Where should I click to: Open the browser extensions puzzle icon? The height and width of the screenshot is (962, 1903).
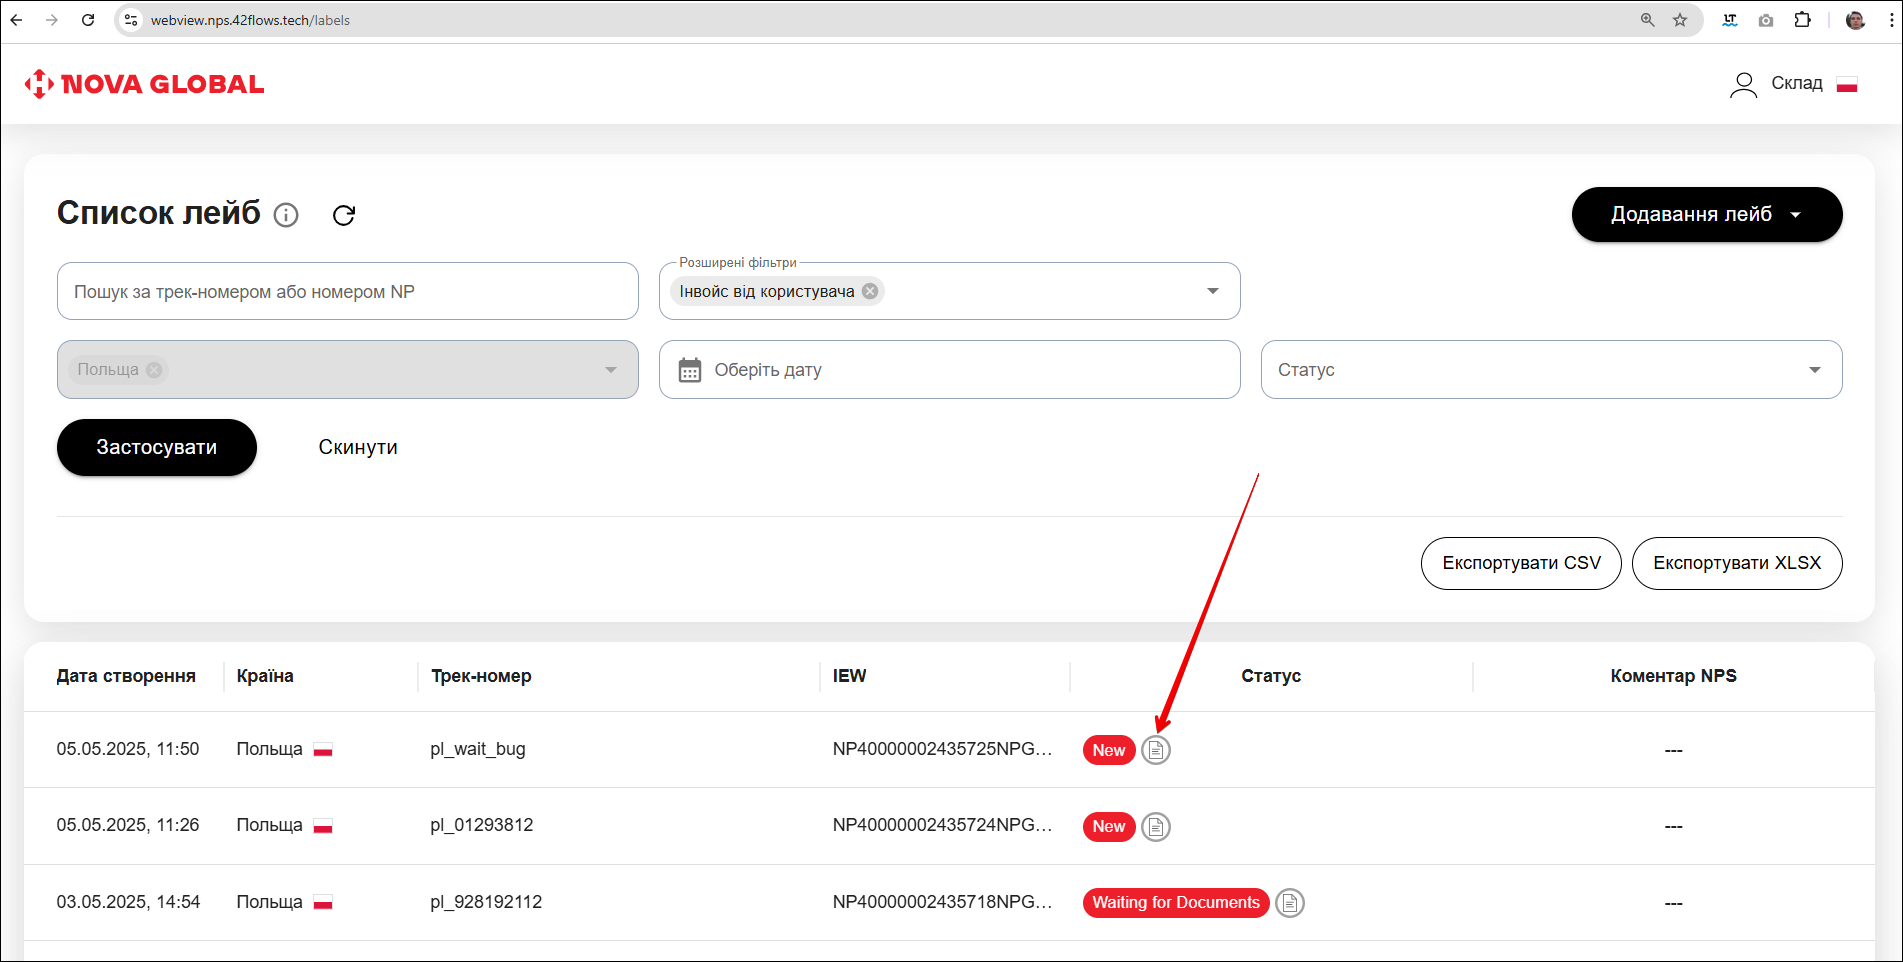1802,20
